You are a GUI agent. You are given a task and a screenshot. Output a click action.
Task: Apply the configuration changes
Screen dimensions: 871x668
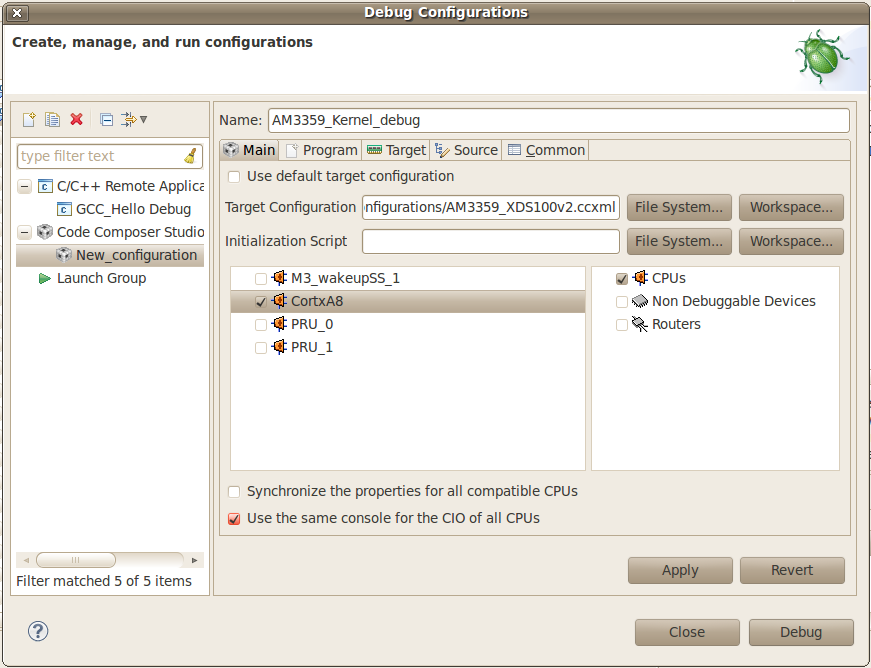(680, 570)
